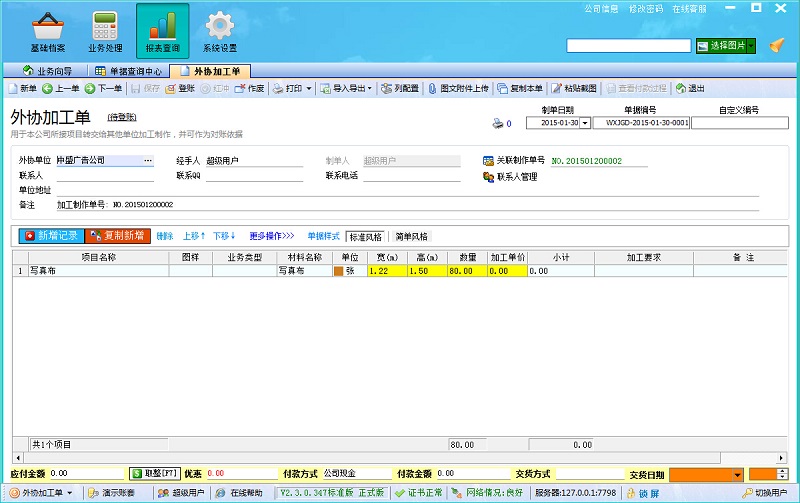Click the 退出 exit toolbar icon
Viewport: 800px width, 503px height.
tap(689, 88)
